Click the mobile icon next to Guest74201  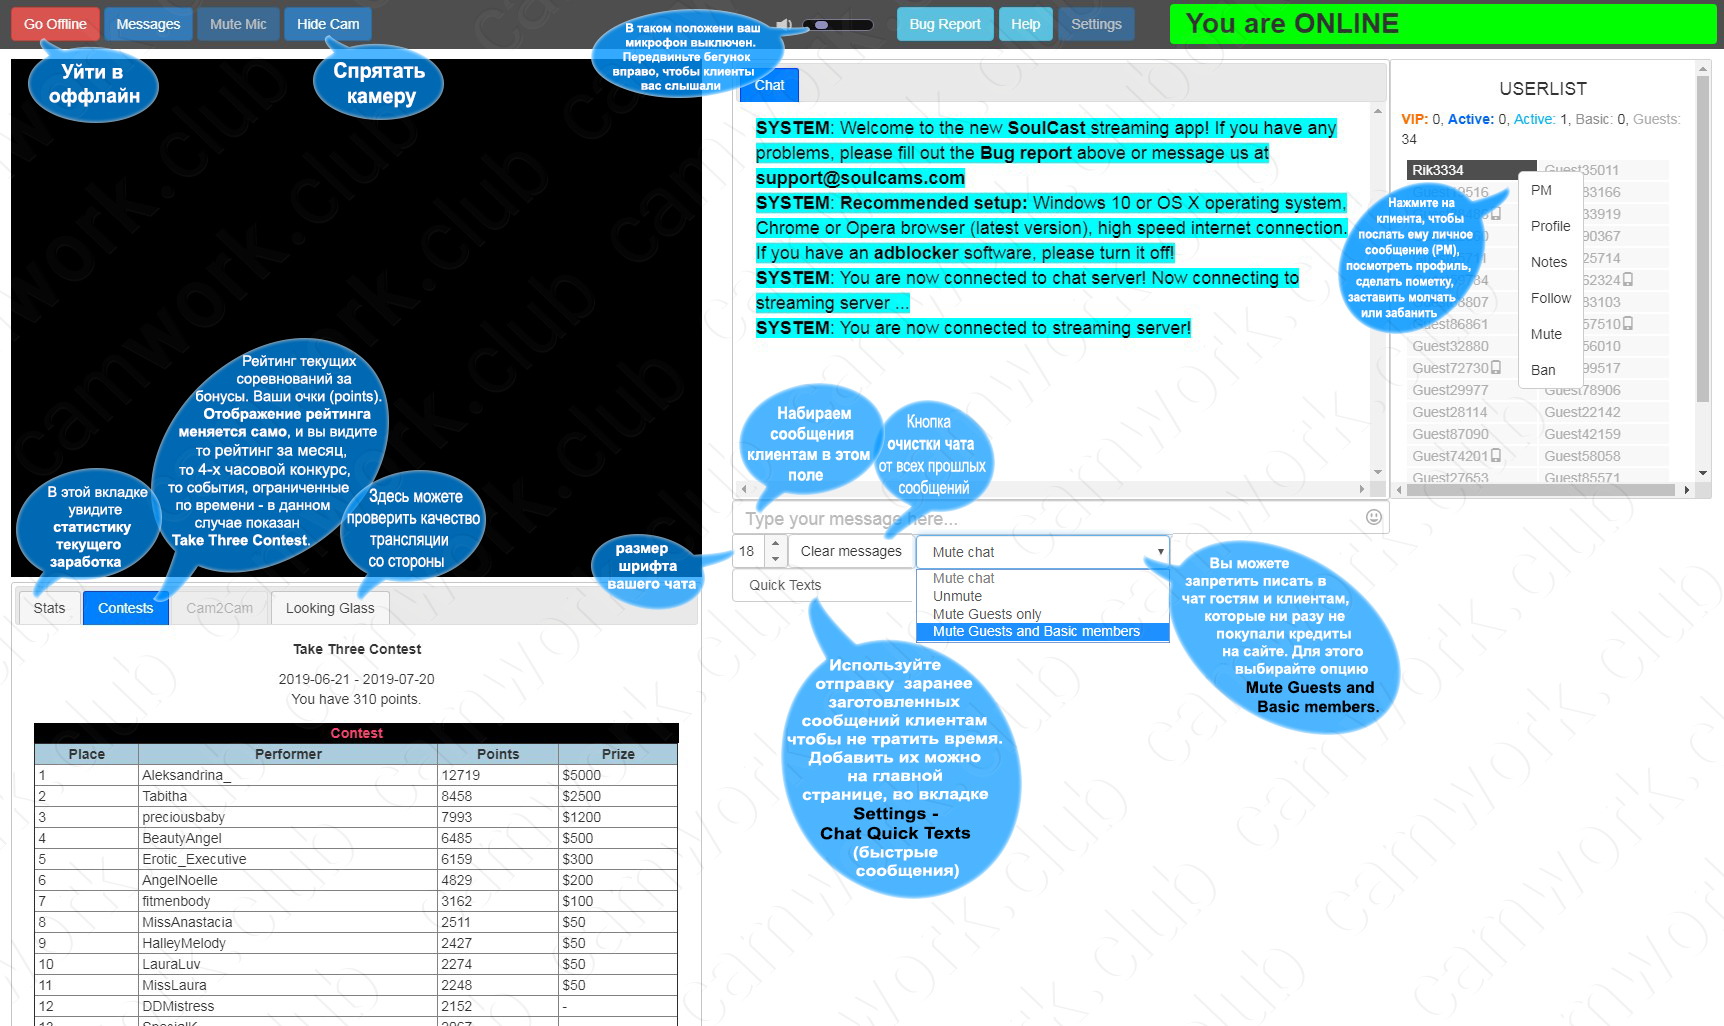(x=1496, y=456)
